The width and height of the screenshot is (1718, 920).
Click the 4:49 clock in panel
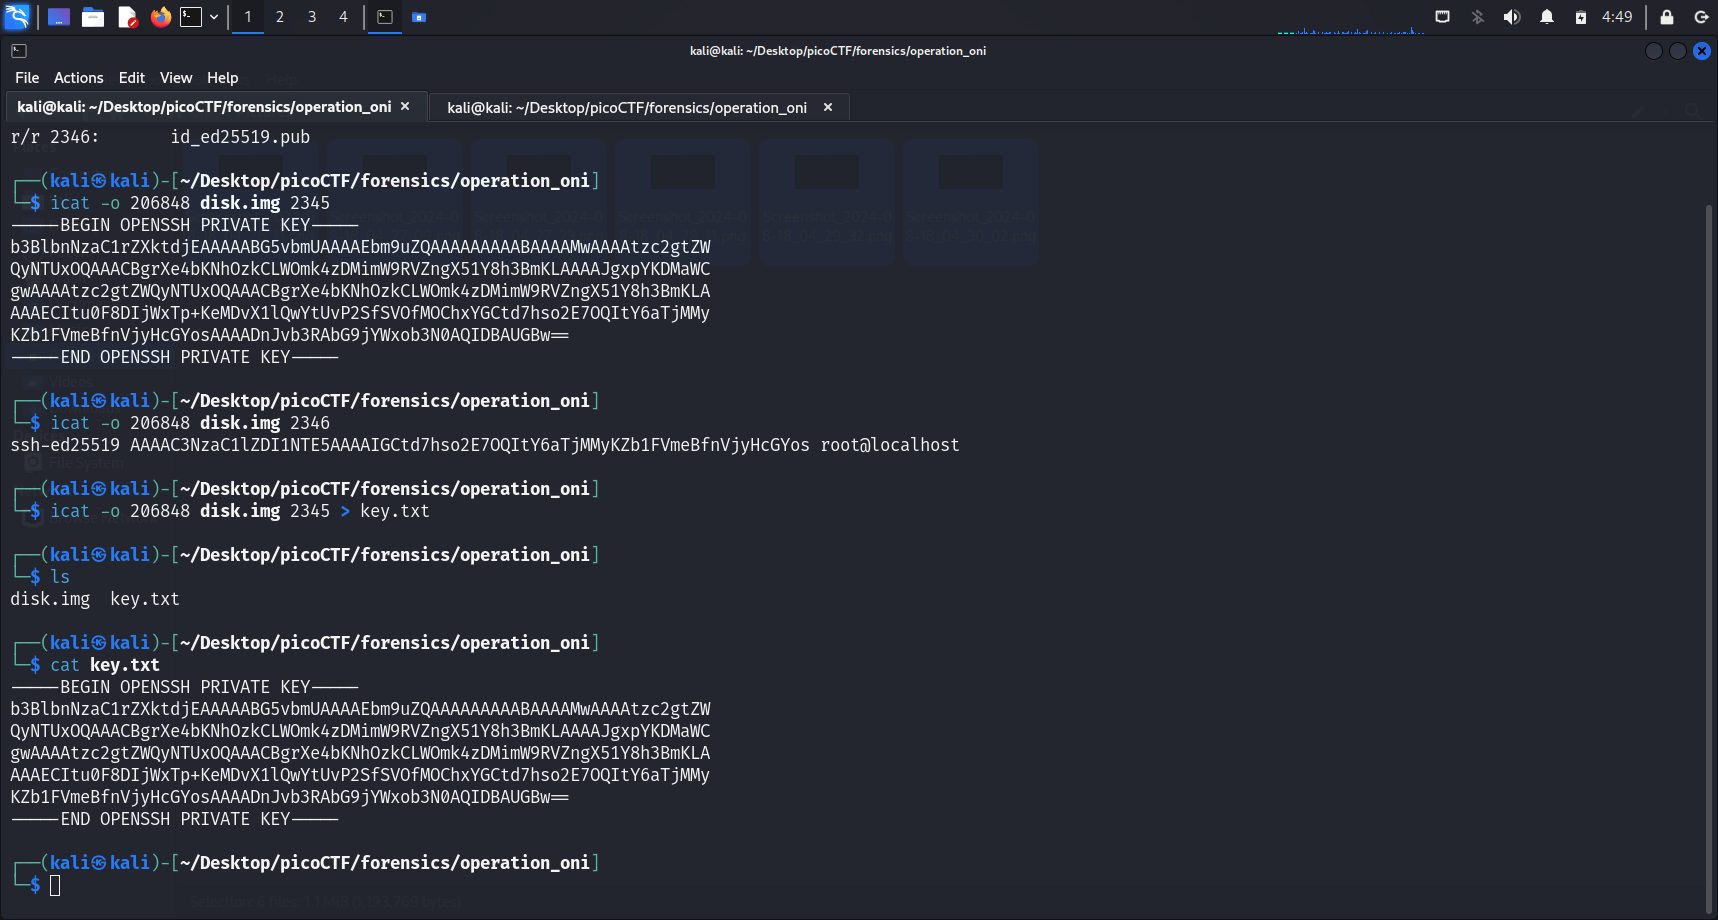pos(1617,17)
